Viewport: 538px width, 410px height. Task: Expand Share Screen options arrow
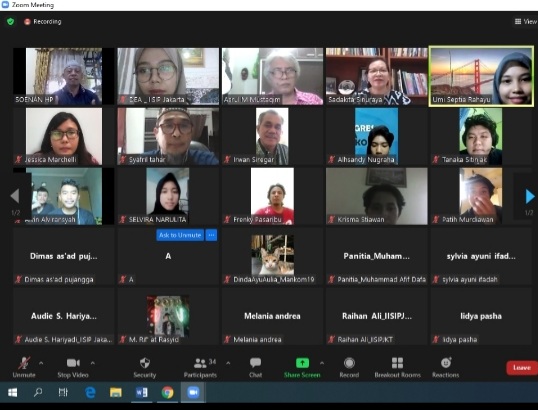tap(322, 363)
